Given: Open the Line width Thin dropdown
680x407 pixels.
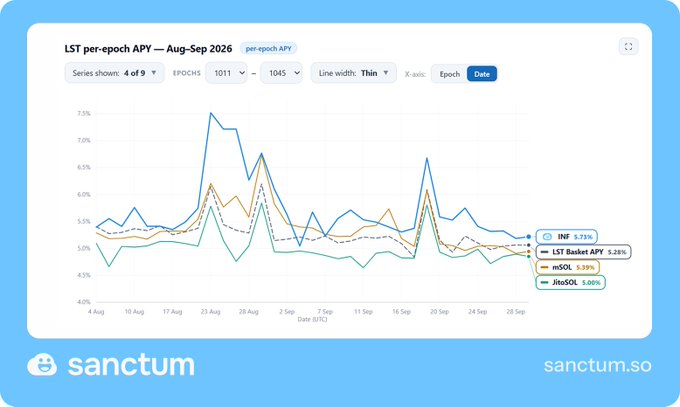Looking at the screenshot, I should point(353,73).
